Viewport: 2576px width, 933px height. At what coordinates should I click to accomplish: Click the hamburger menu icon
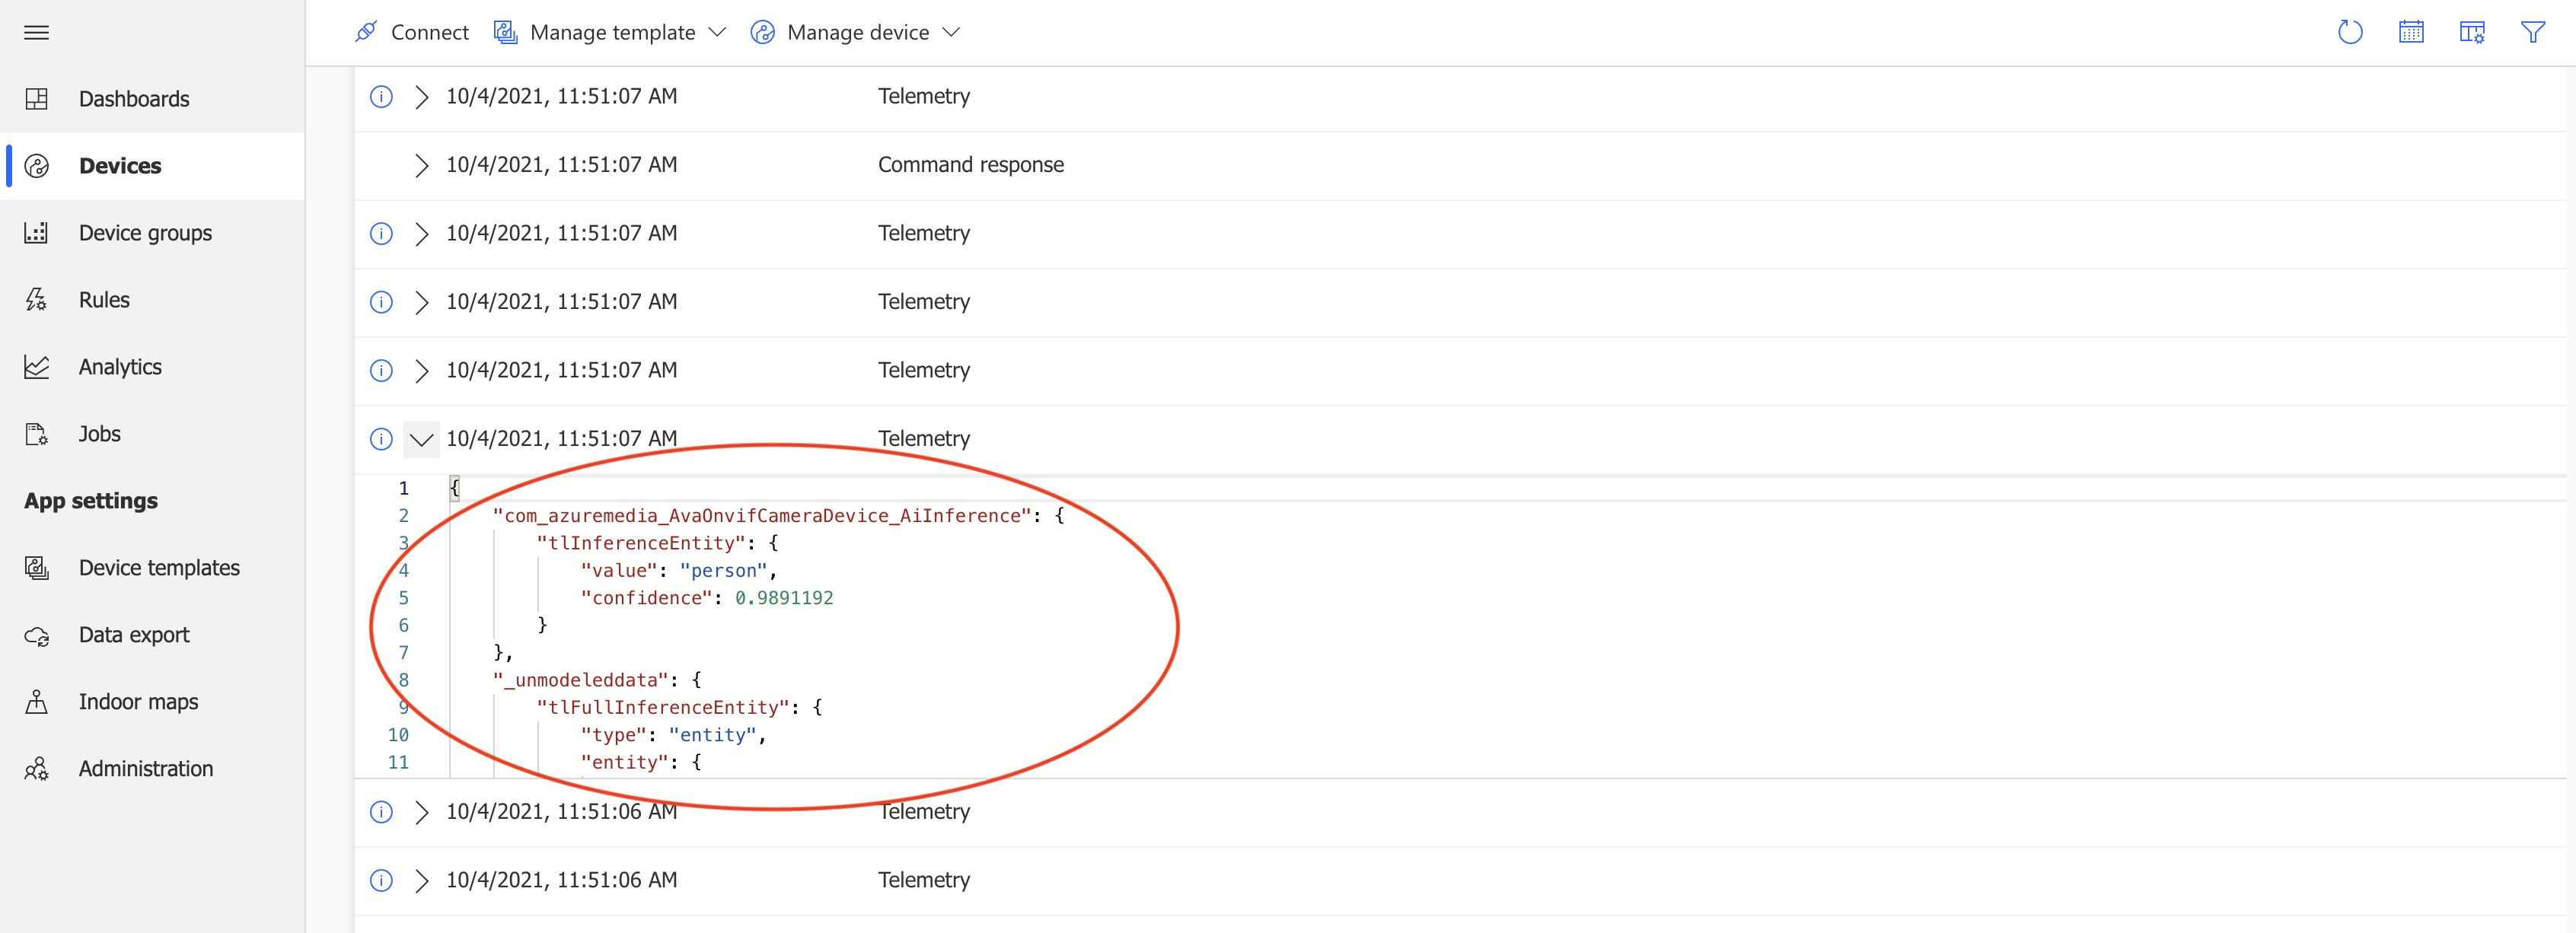[36, 33]
